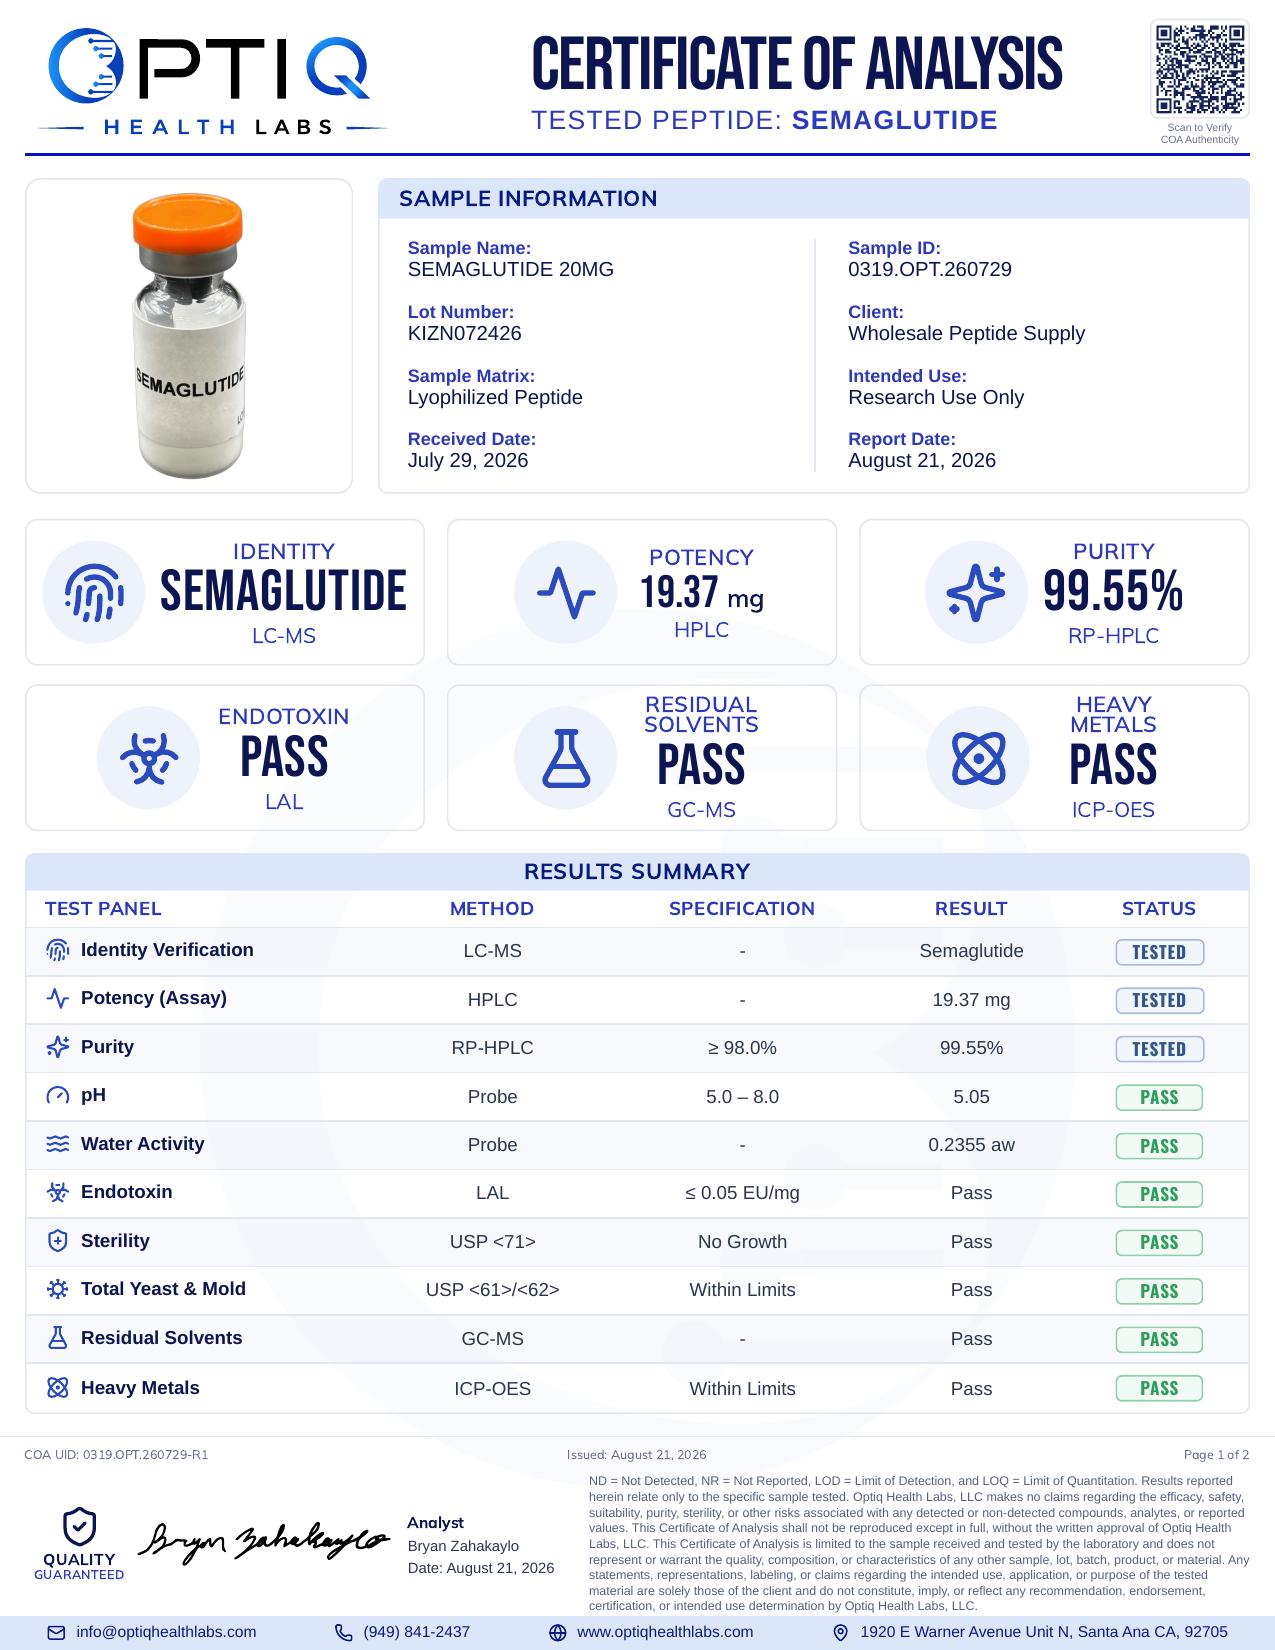Click the PASS badge for Heavy Metals
This screenshot has height=1650, width=1275.
coord(1159,1388)
